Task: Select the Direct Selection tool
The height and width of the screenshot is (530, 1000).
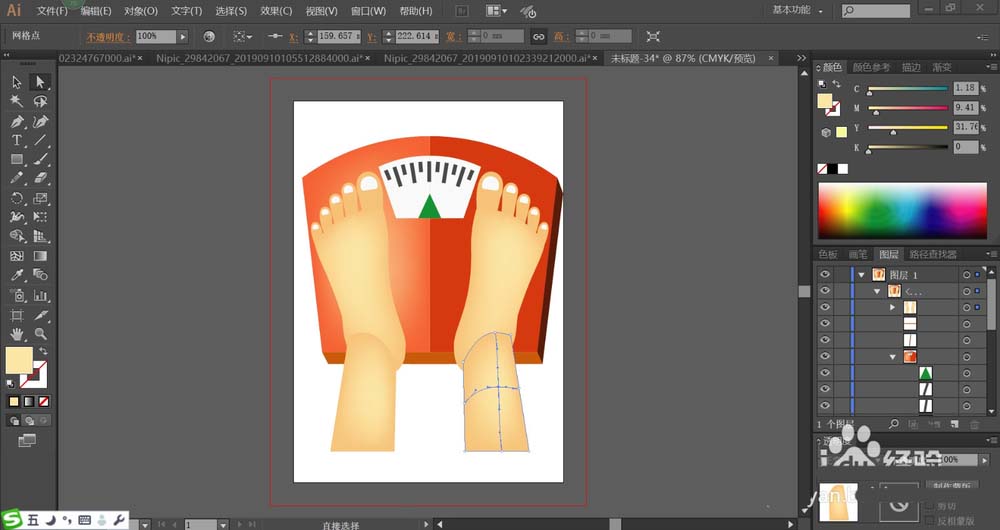Action: pyautogui.click(x=40, y=82)
